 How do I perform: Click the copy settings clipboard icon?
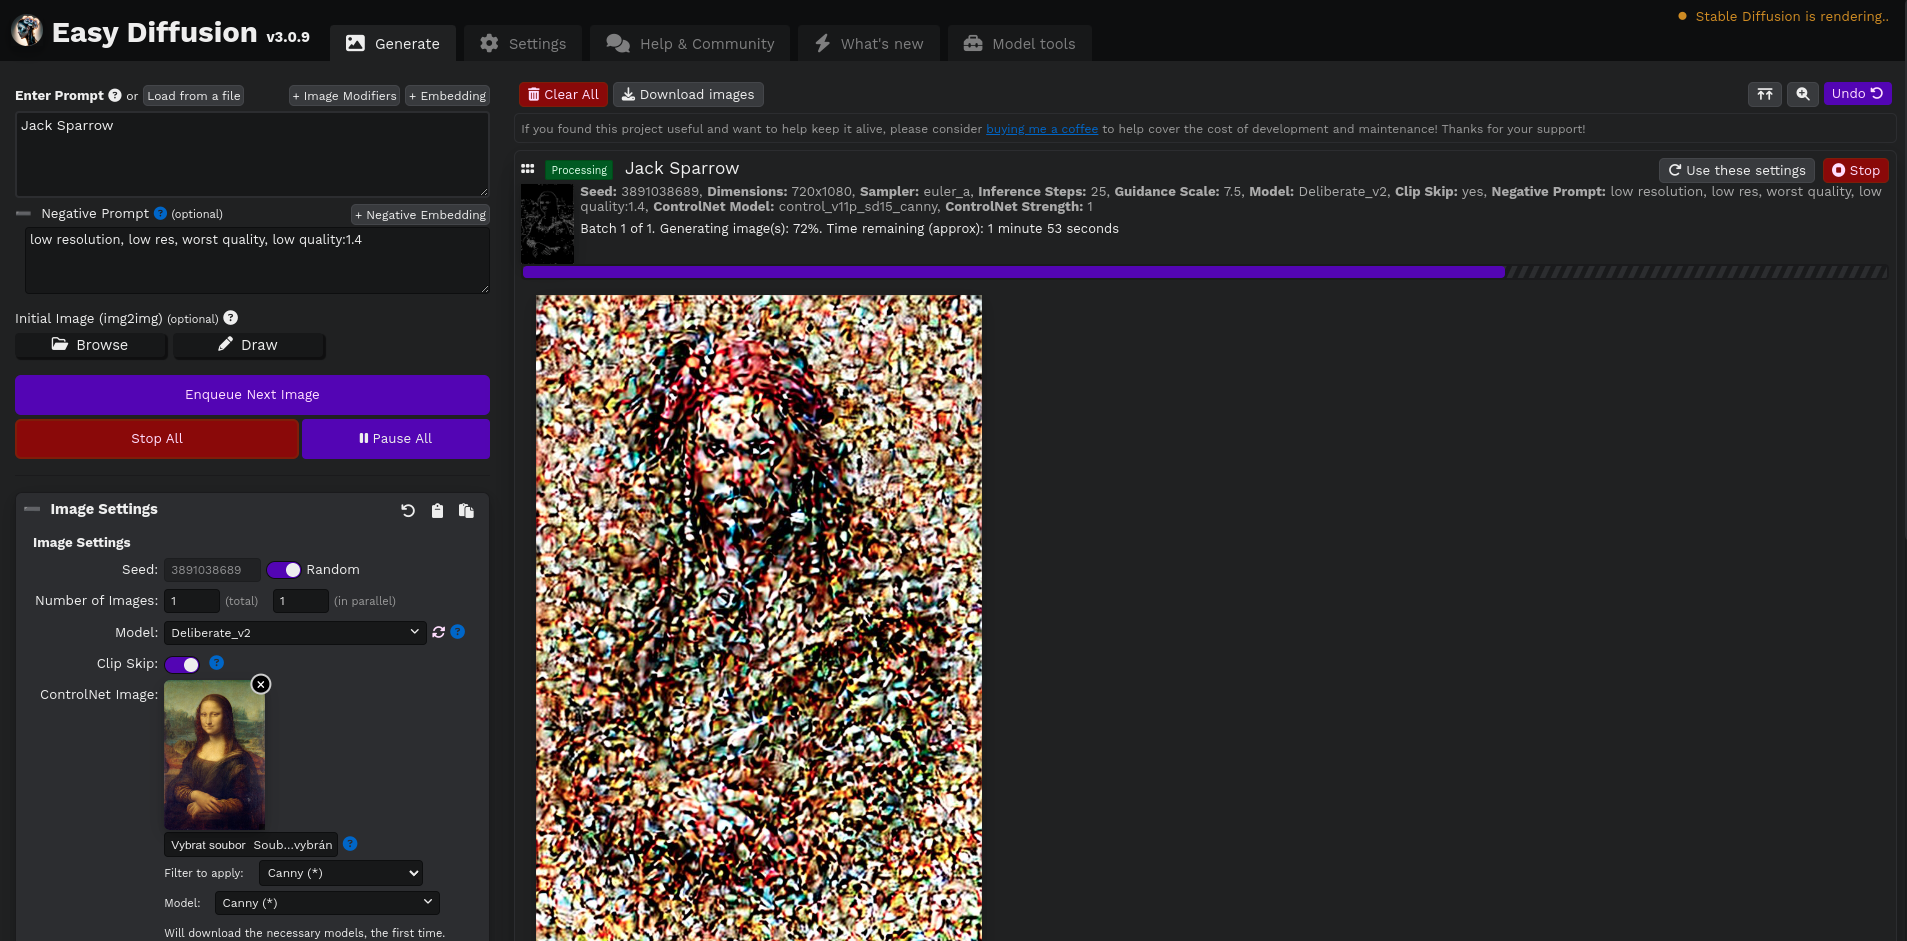(x=437, y=511)
